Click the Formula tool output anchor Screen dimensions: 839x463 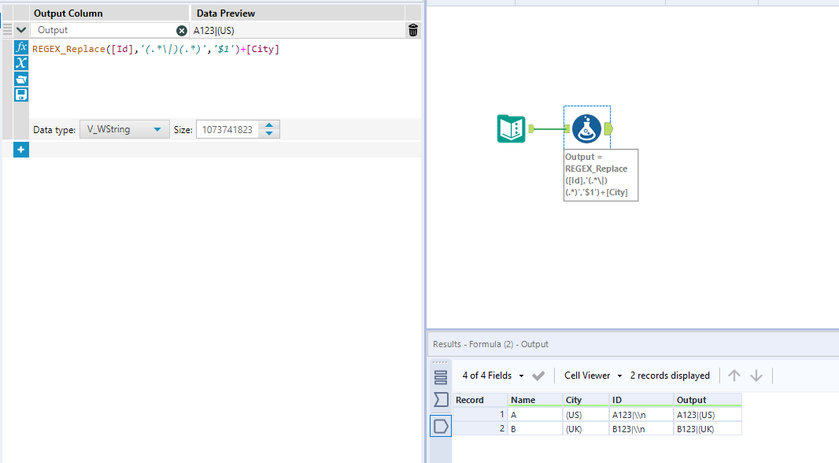click(608, 128)
